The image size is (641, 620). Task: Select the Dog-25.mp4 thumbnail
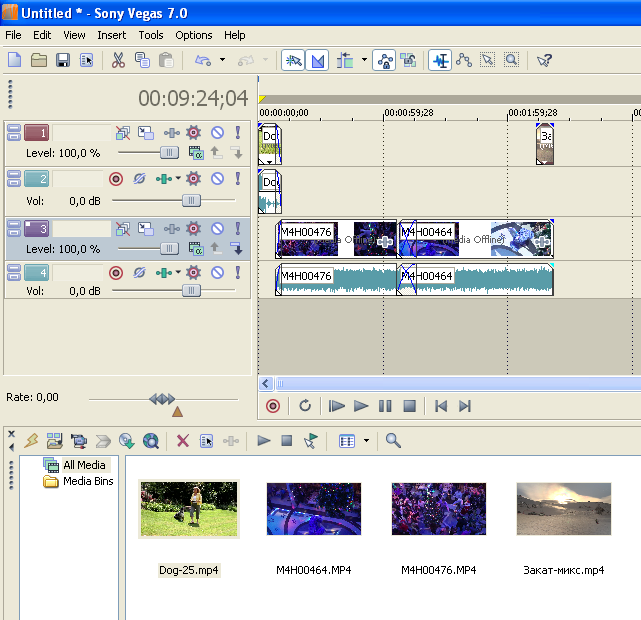pyautogui.click(x=189, y=509)
